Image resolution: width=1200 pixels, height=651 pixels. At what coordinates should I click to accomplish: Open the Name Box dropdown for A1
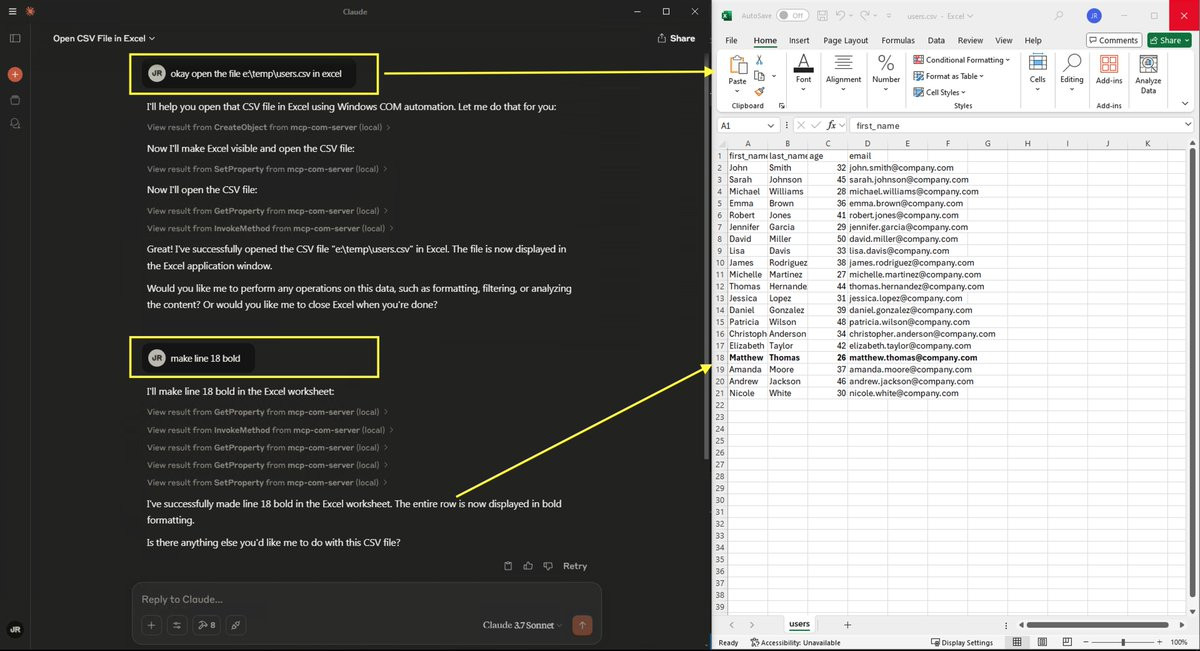click(771, 126)
